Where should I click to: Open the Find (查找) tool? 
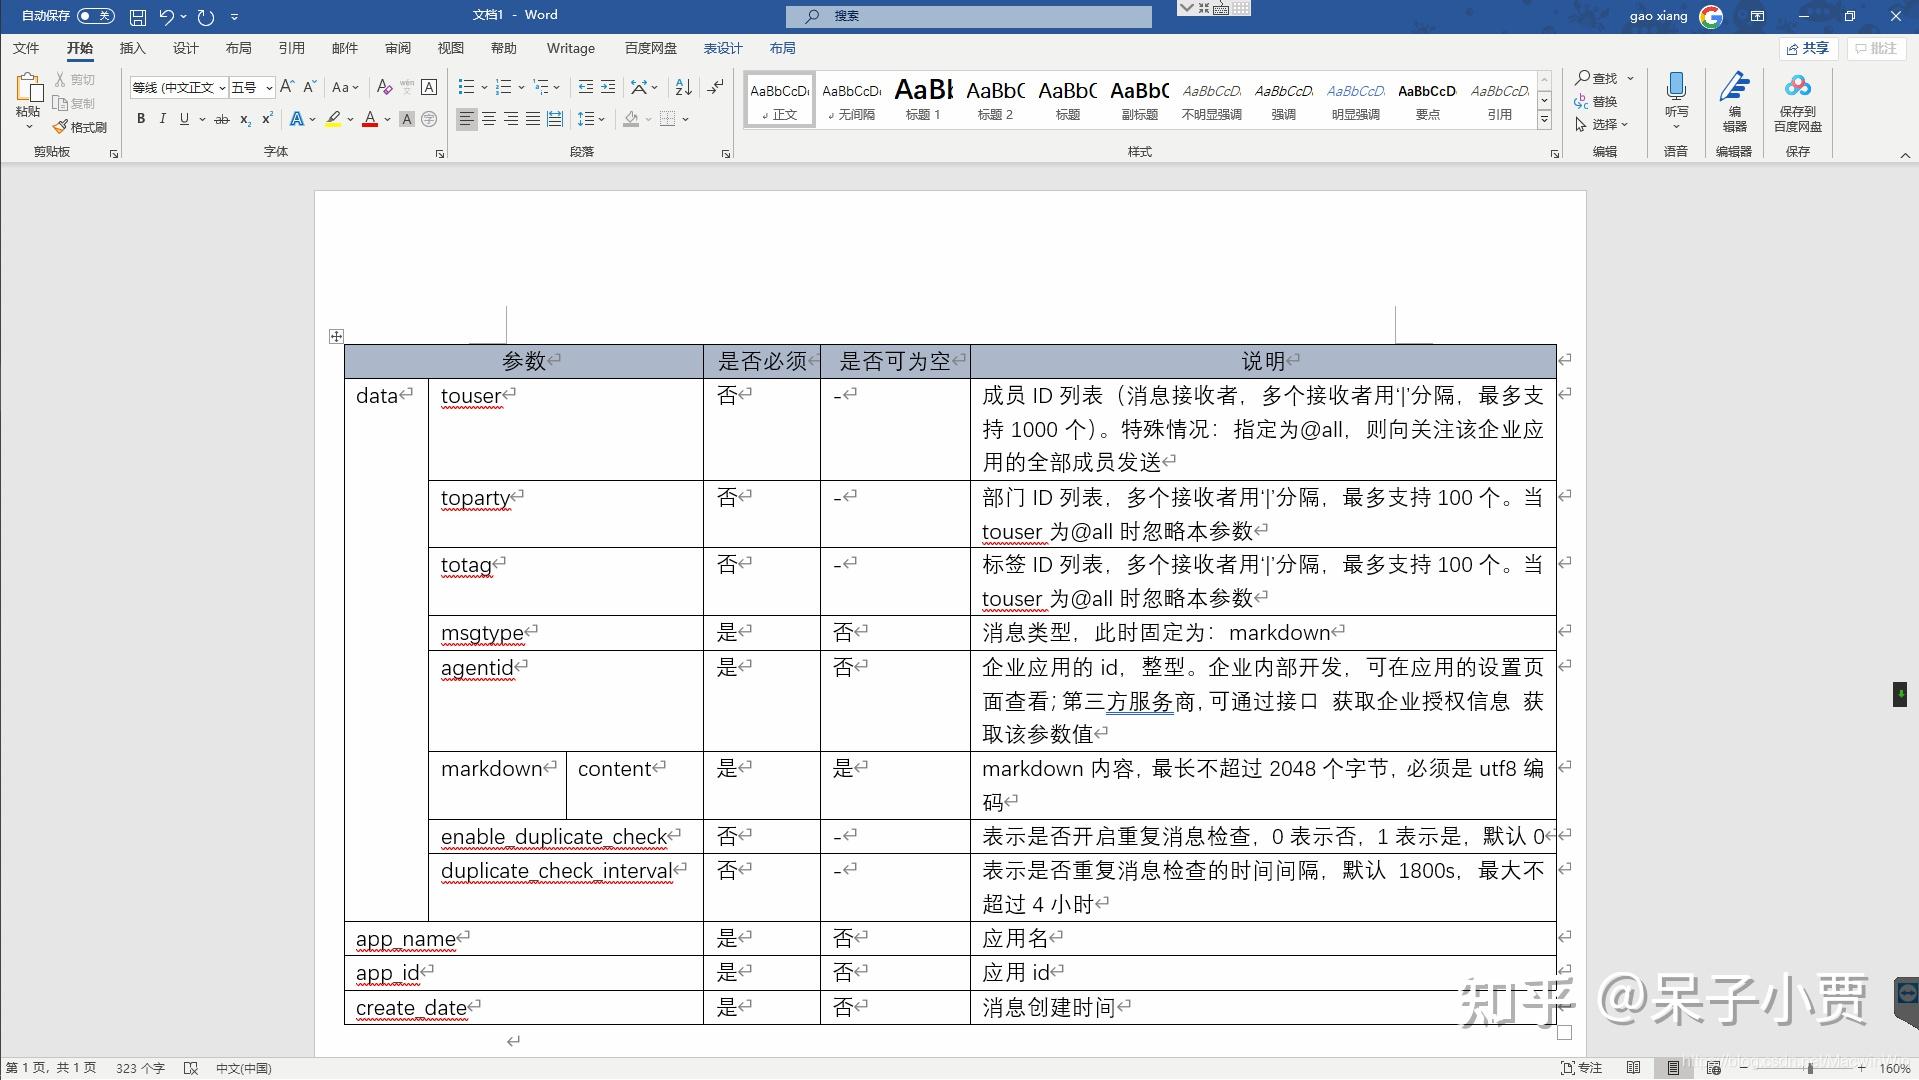pos(1600,78)
